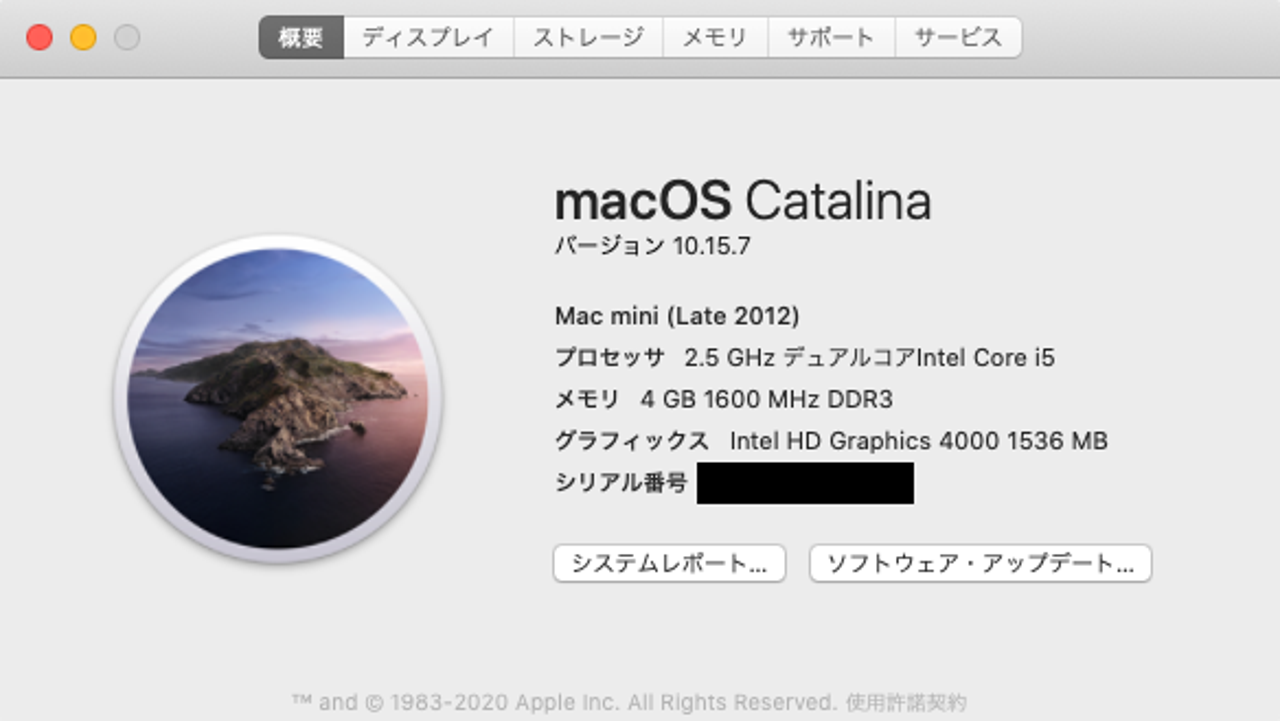
Task: Click the macOS Catalina heading
Action: click(743, 201)
